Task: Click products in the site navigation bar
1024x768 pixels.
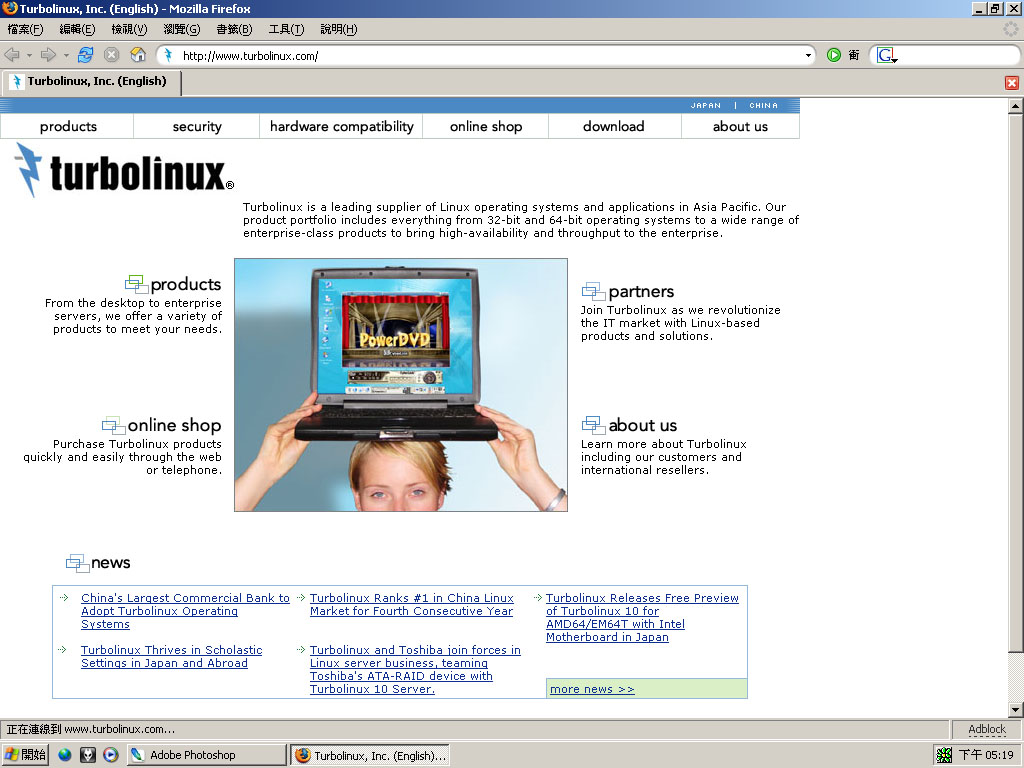Action: [68, 127]
